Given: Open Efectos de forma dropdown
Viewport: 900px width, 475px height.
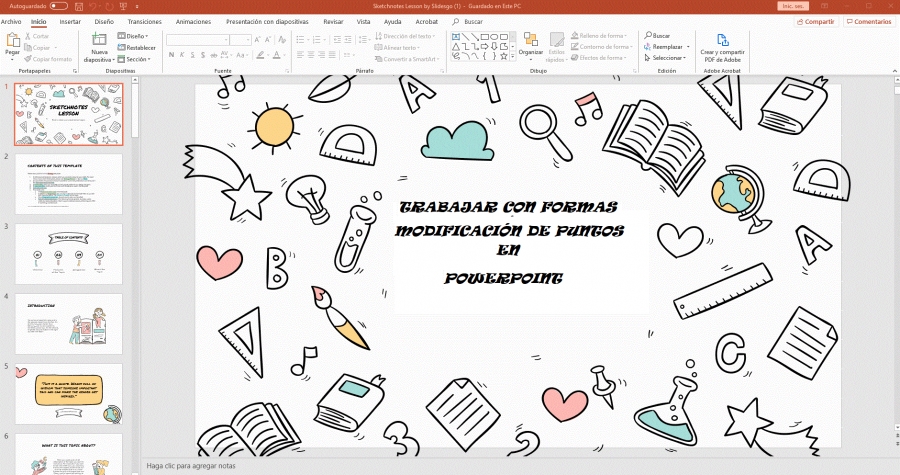Looking at the screenshot, I should click(599, 58).
